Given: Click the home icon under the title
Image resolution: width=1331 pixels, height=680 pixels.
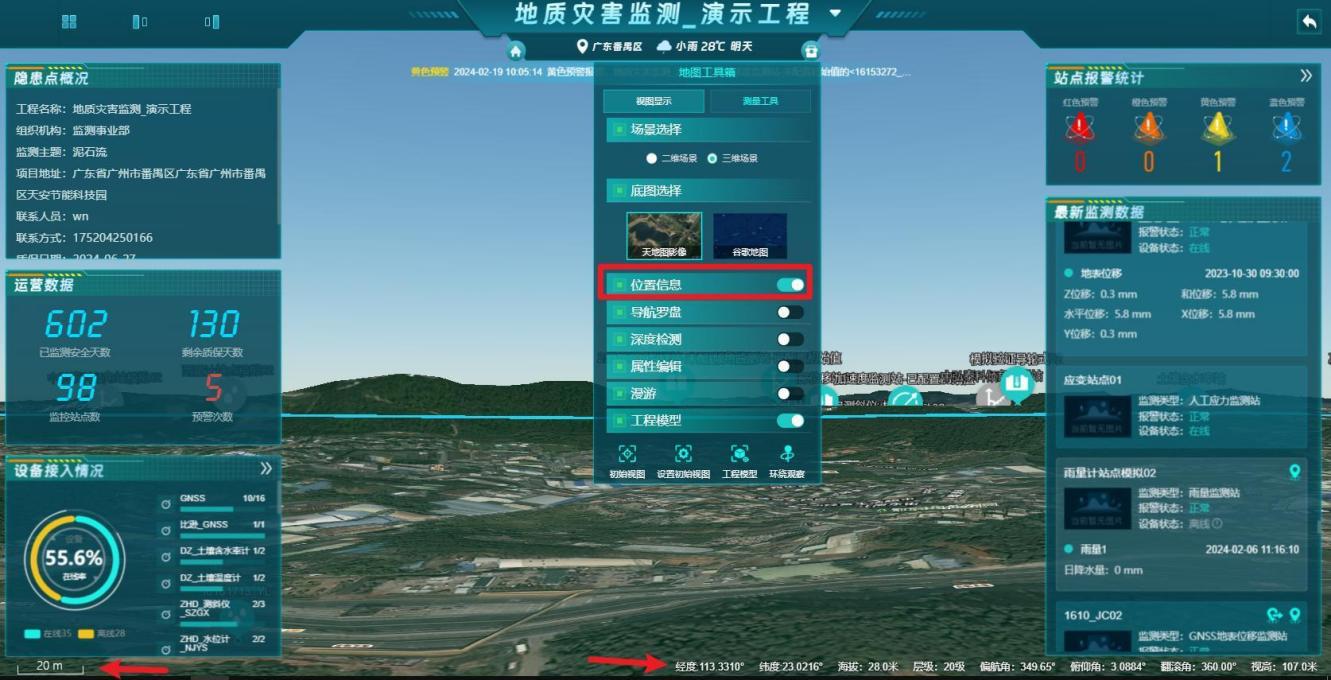Looking at the screenshot, I should [x=516, y=52].
